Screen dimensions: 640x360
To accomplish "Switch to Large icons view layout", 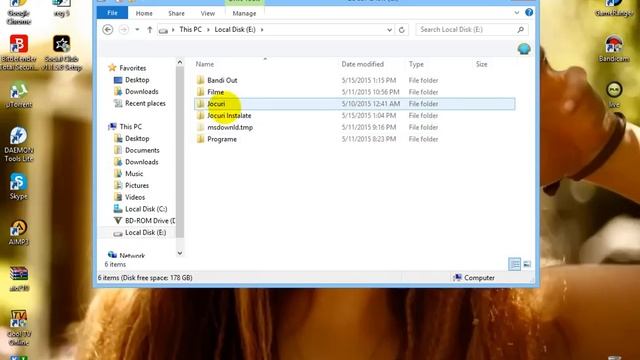I will click(527, 264).
